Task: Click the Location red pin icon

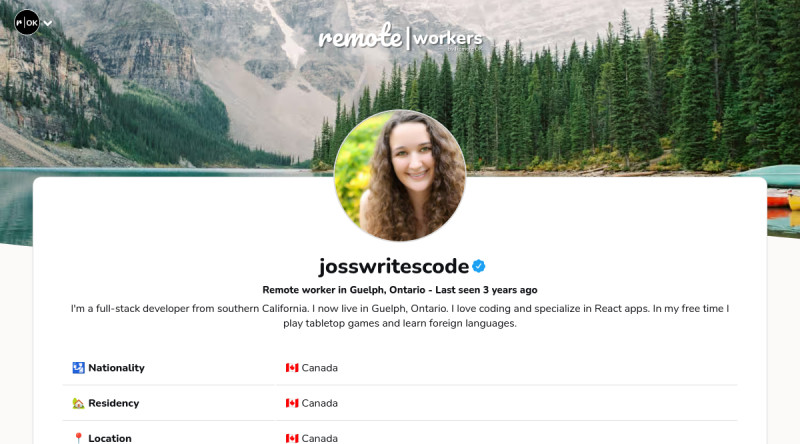Action: (78, 438)
